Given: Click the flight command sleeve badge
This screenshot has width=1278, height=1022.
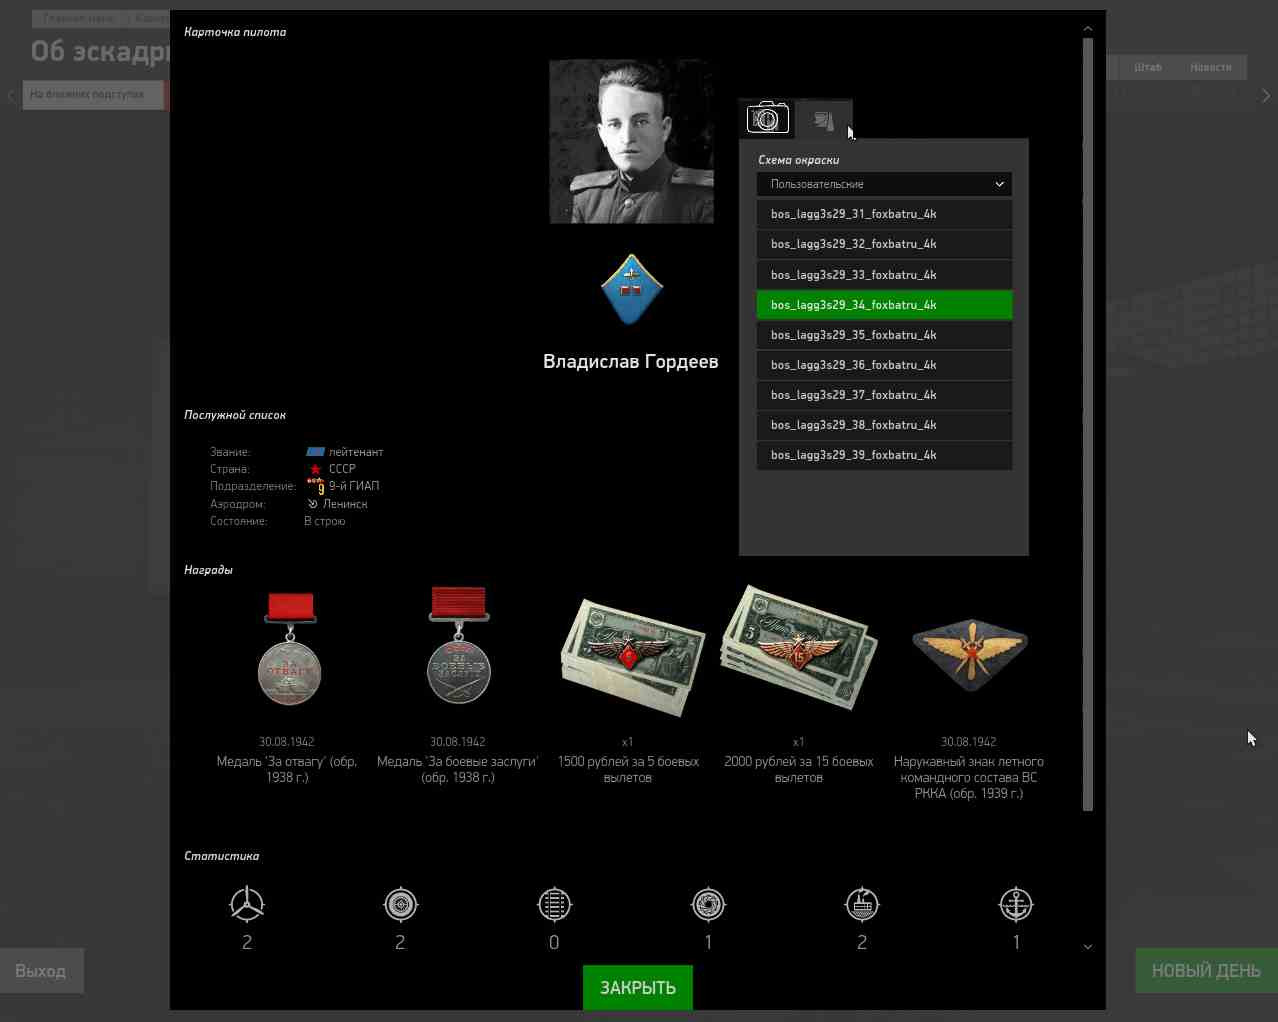Looking at the screenshot, I should coord(969,654).
